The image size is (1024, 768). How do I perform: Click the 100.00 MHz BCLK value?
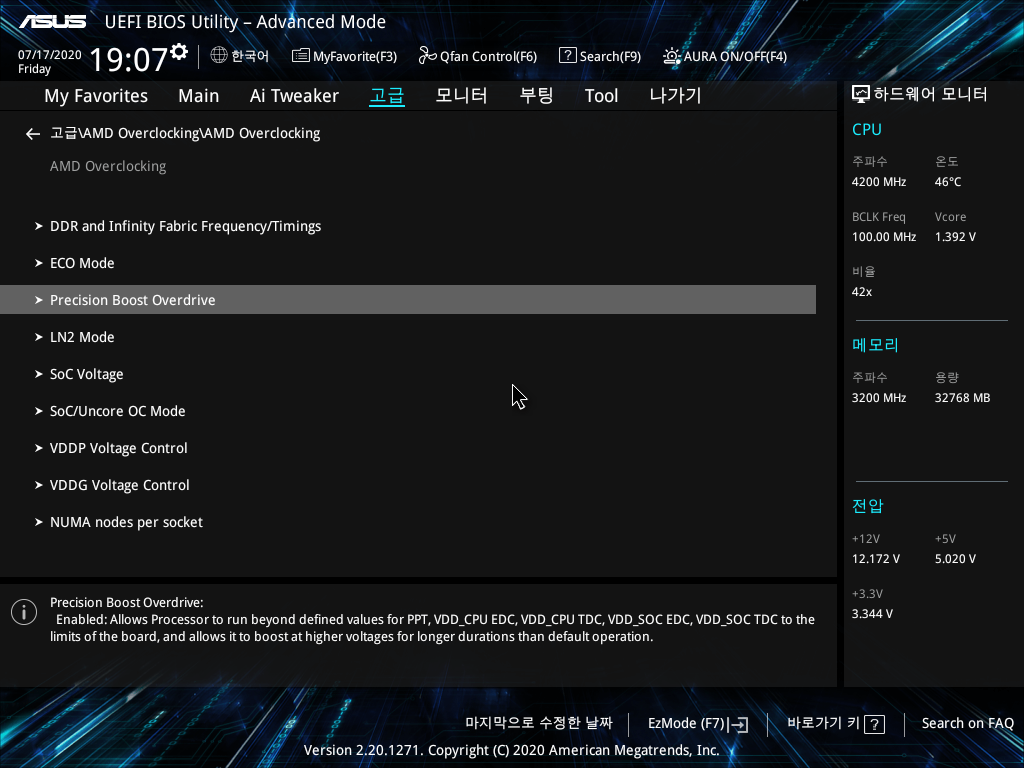pyautogui.click(x=884, y=237)
